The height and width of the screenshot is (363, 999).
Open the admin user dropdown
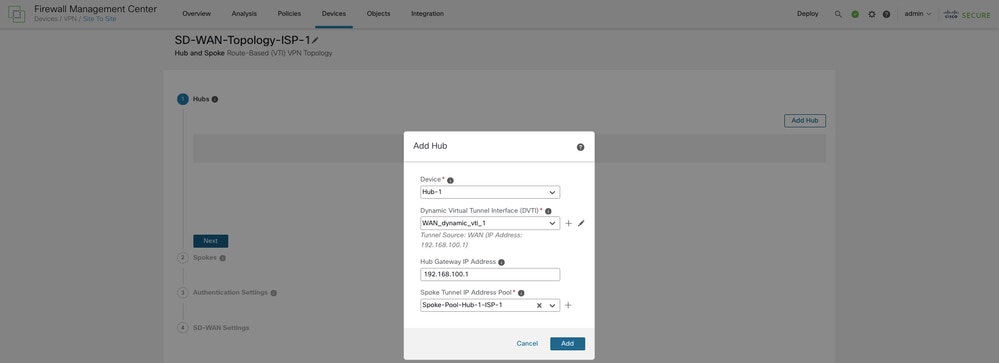coord(917,14)
